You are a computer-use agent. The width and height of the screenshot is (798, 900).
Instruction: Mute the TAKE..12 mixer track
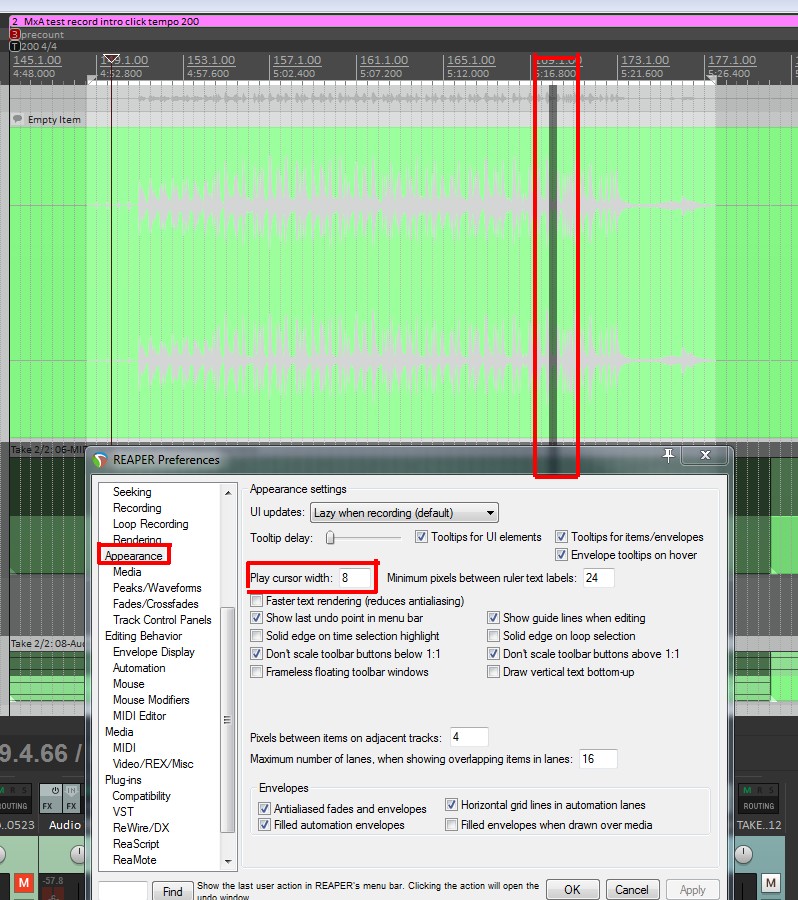tap(770, 883)
